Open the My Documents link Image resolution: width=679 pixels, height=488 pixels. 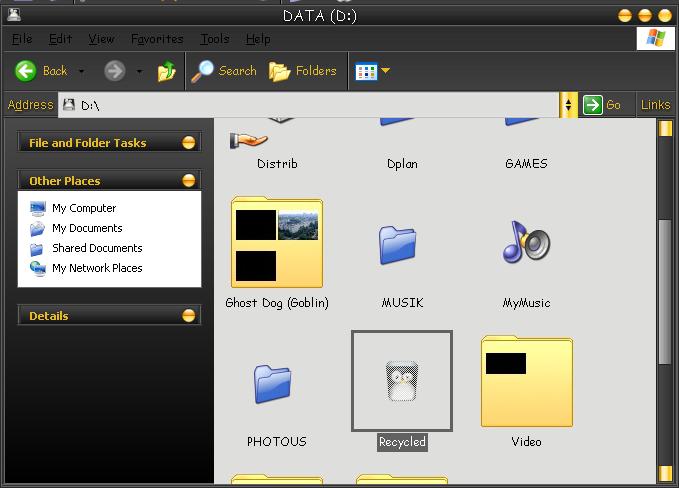[x=87, y=228]
